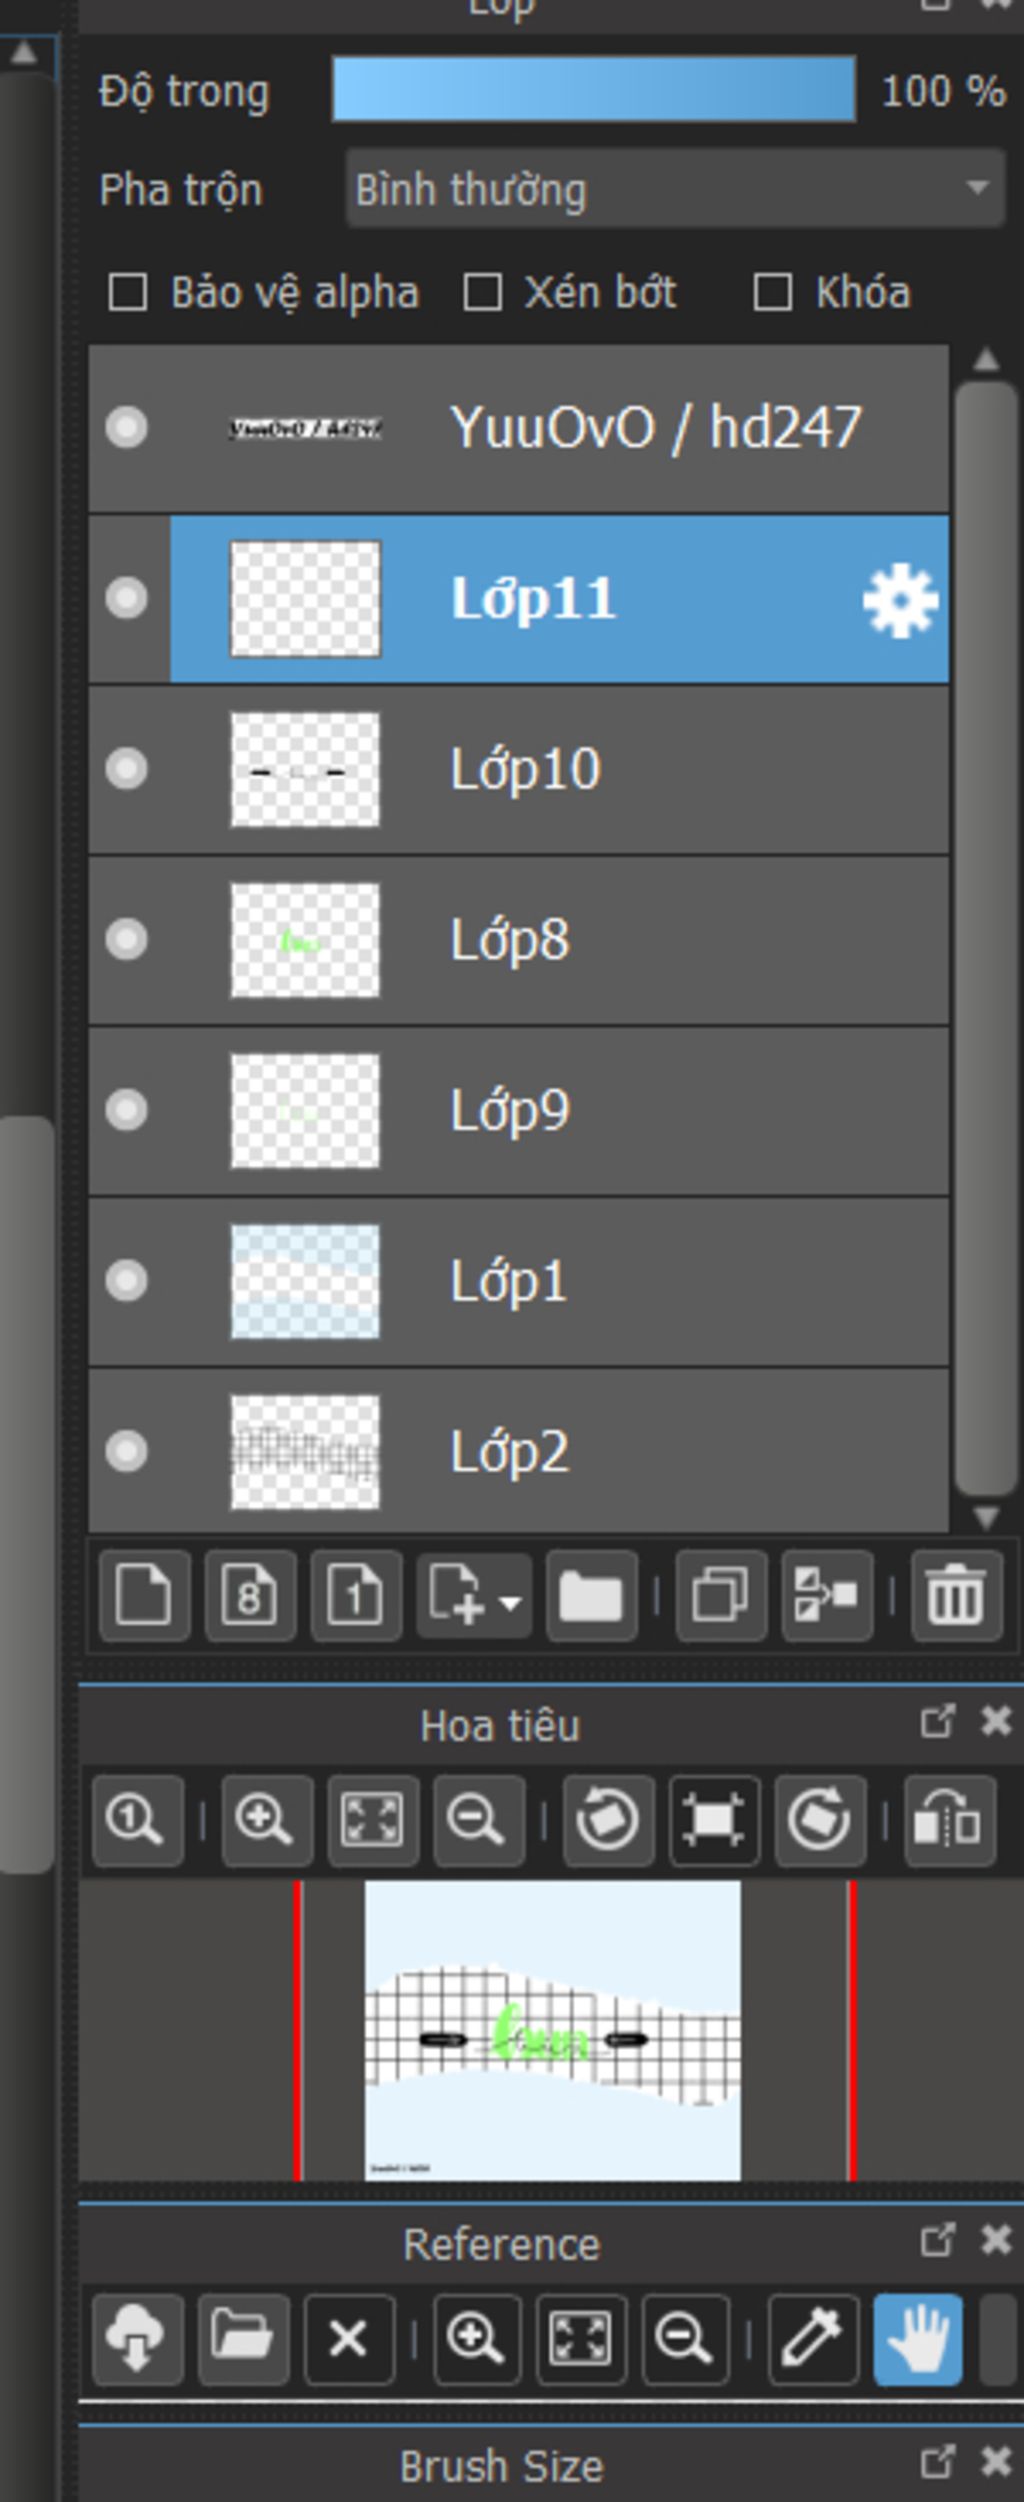This screenshot has width=1024, height=2502.
Task: Tick the Xén bớt clipping checkbox
Action: pos(483,293)
